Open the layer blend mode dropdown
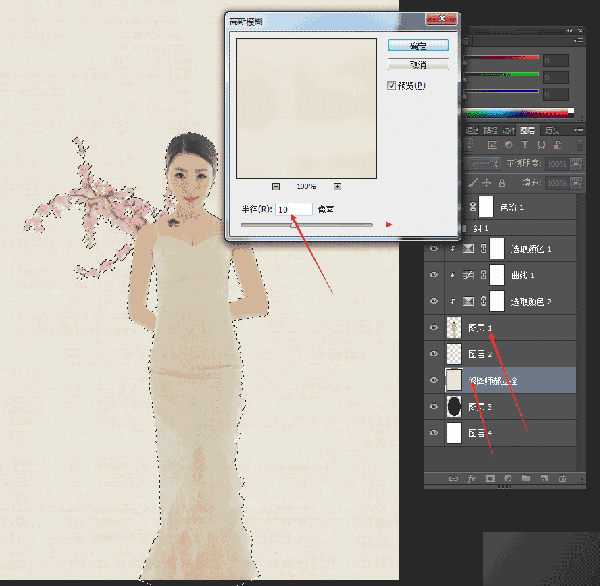This screenshot has height=586, width=600. [x=483, y=164]
